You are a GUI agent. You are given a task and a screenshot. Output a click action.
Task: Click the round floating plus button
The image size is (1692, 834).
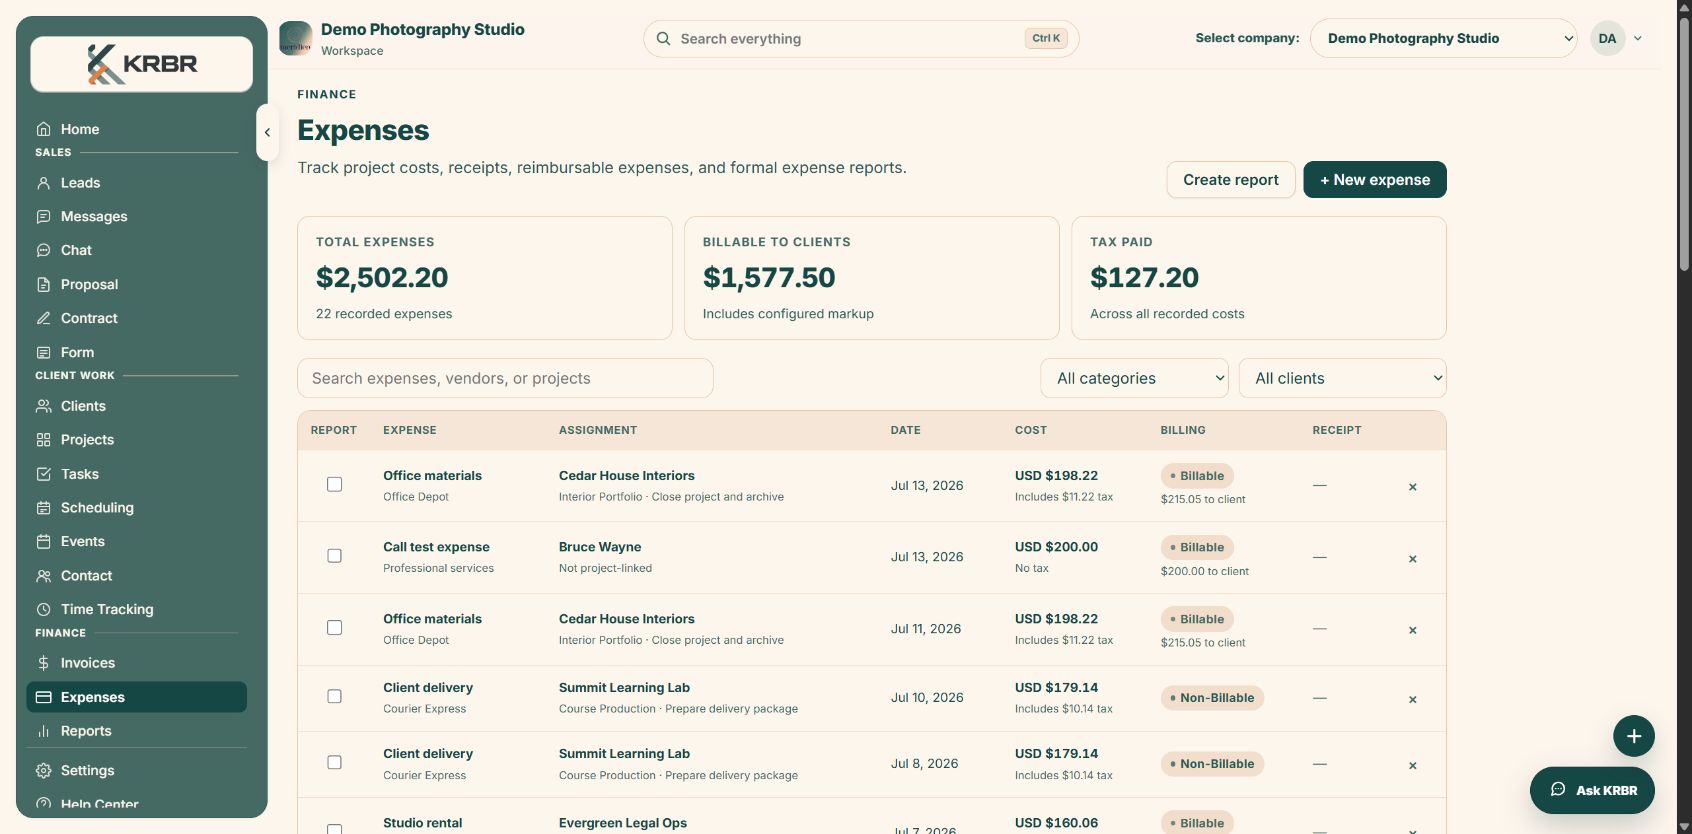pyautogui.click(x=1634, y=737)
